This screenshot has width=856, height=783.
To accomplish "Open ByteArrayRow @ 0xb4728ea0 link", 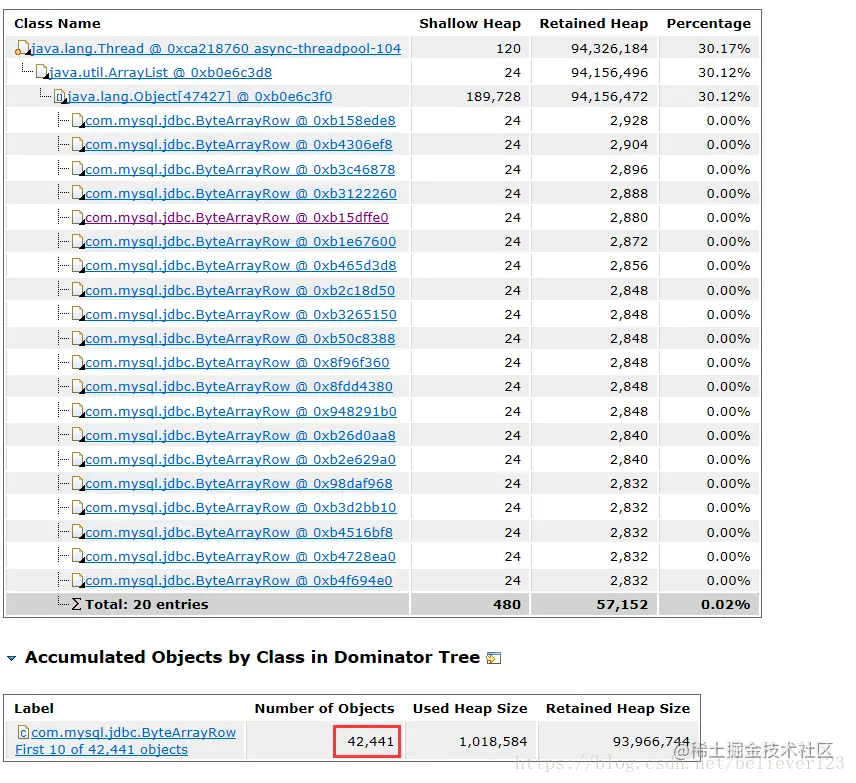I will coord(241,557).
